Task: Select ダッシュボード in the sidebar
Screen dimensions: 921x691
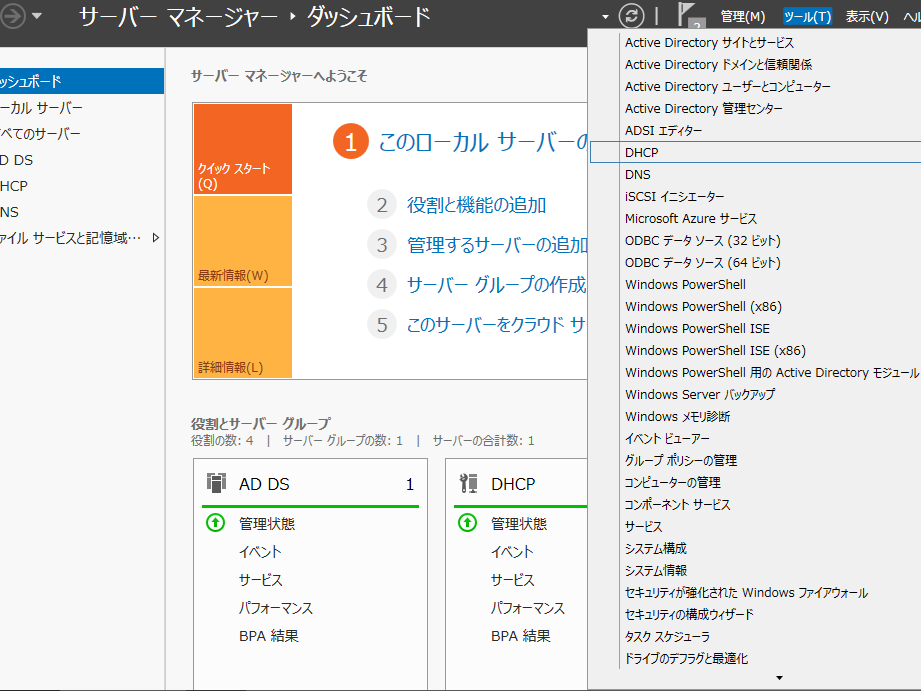Action: click(82, 81)
